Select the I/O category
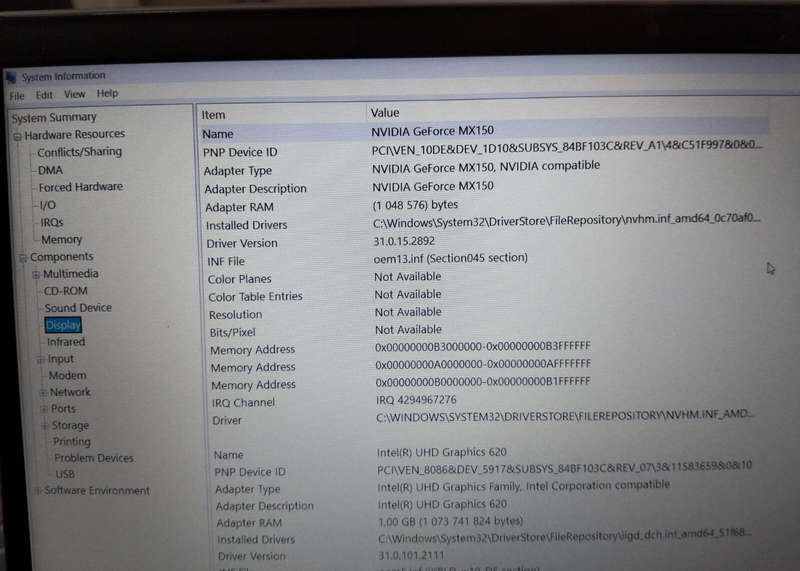Image resolution: width=800 pixels, height=571 pixels. tap(48, 205)
